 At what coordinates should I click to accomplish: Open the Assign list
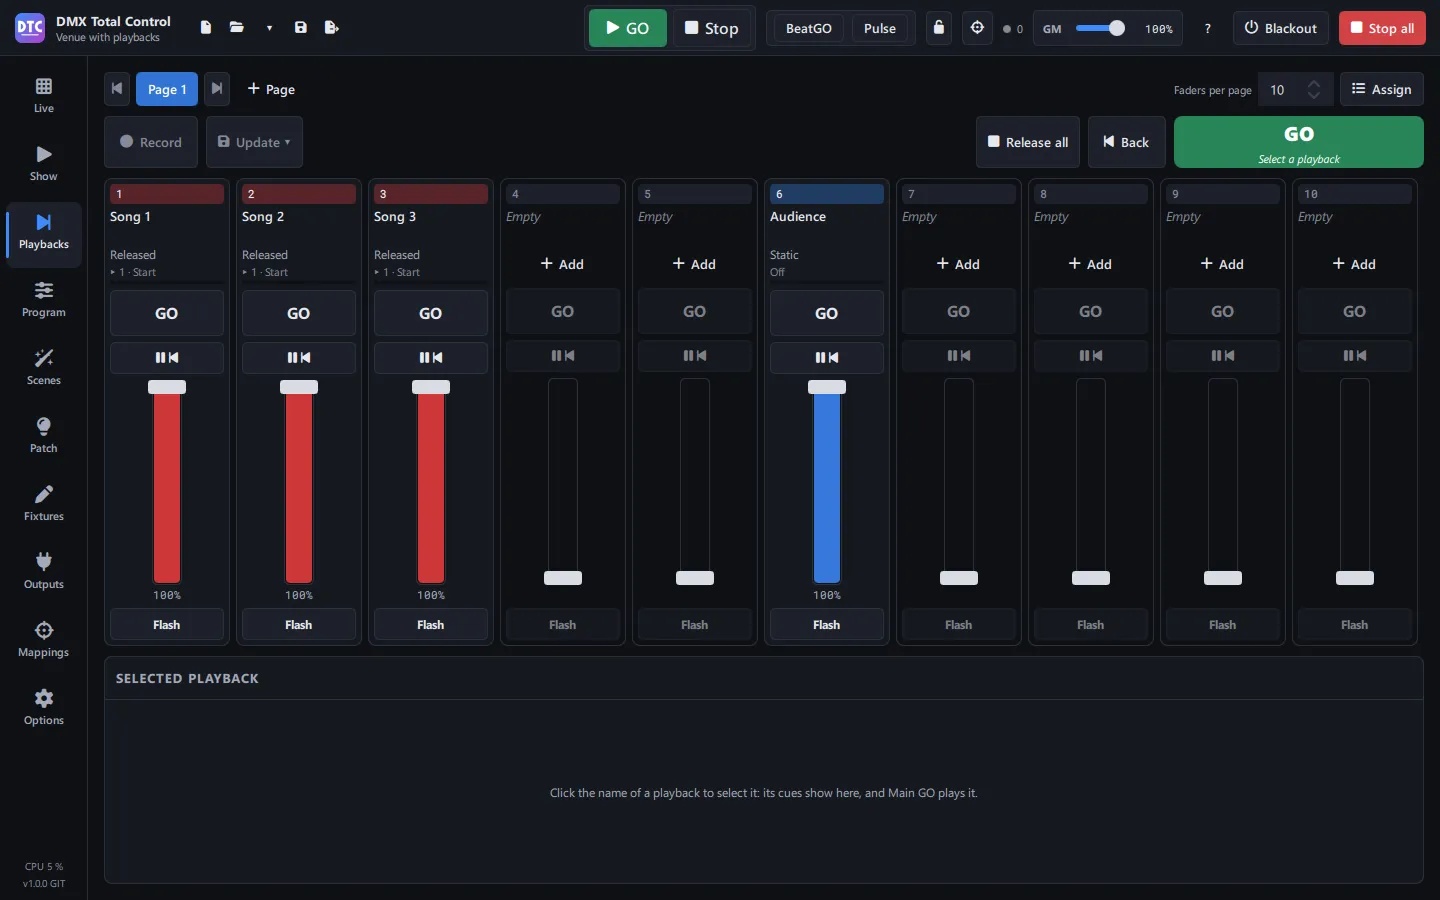click(x=1382, y=89)
